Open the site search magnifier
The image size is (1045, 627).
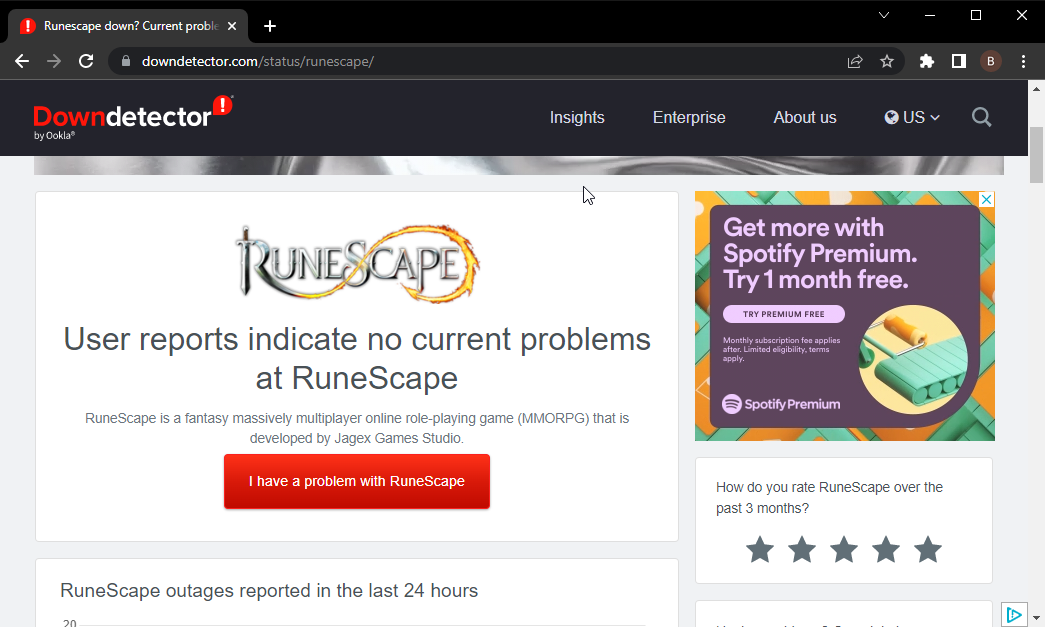pos(982,117)
